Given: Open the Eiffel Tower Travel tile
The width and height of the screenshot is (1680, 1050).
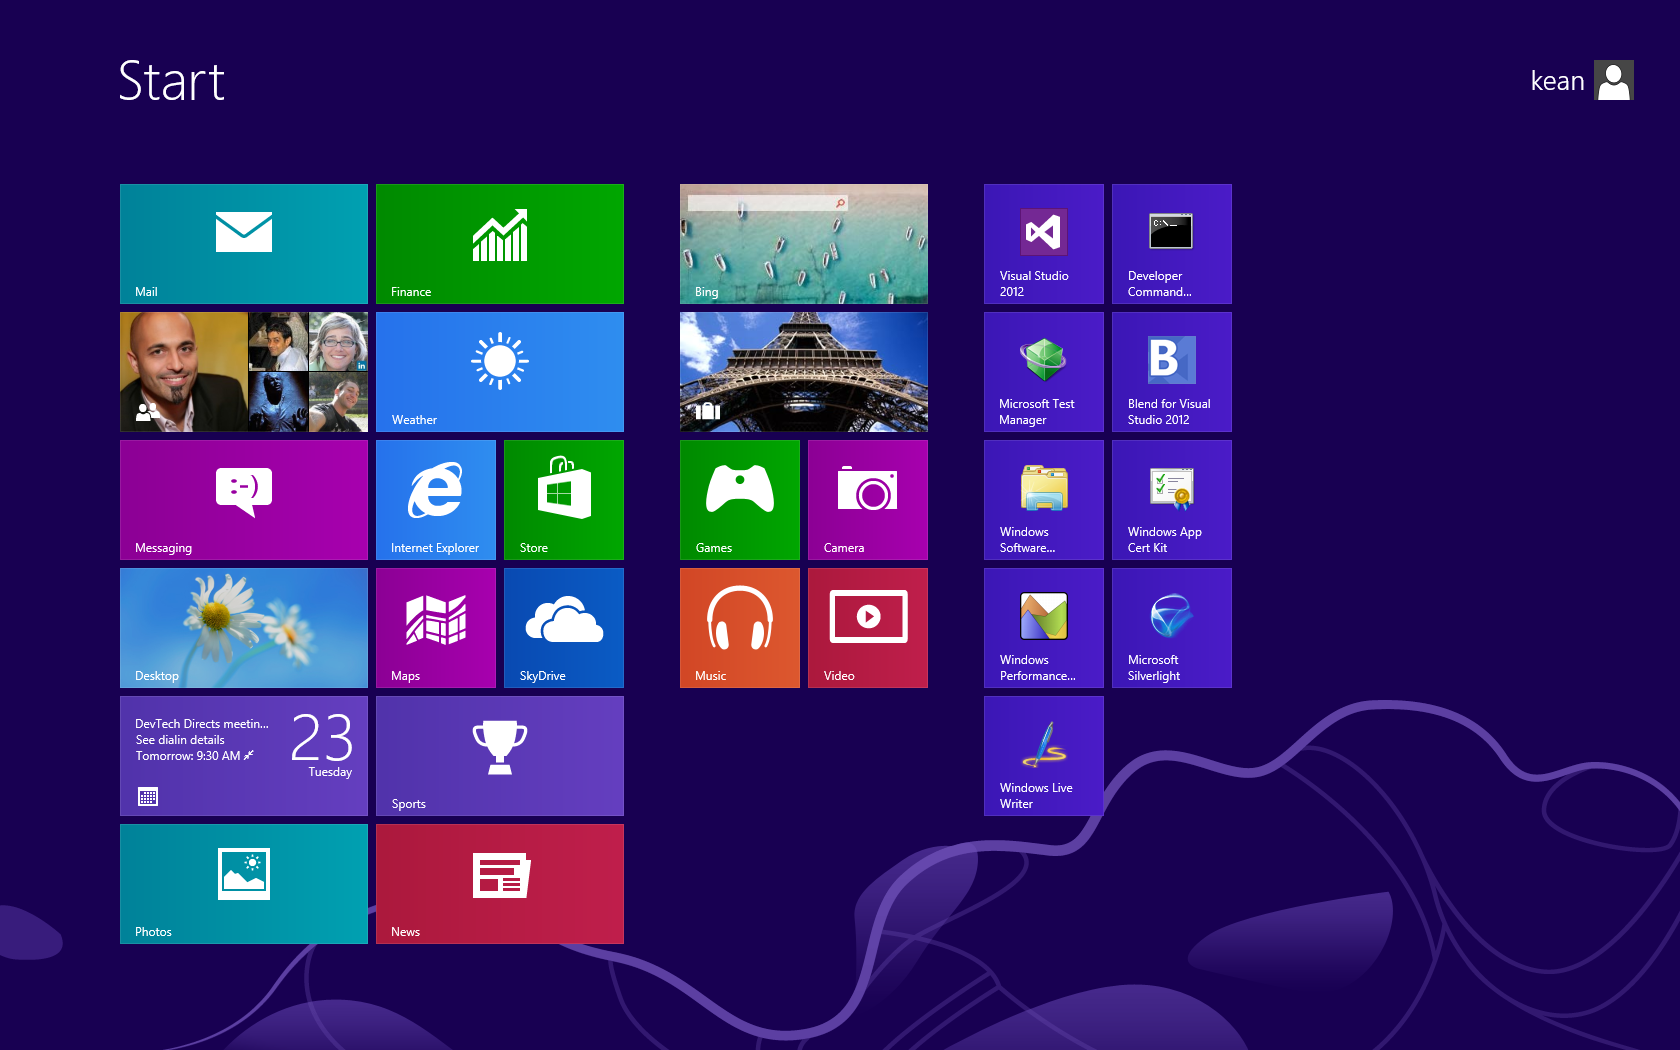Looking at the screenshot, I should pyautogui.click(x=803, y=371).
